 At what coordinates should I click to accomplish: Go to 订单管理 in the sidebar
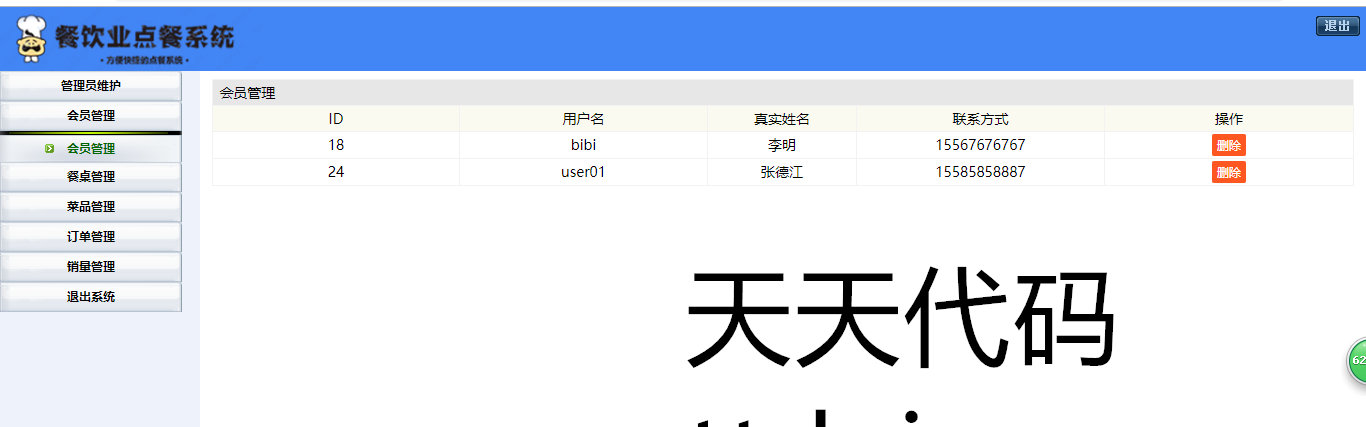pyautogui.click(x=91, y=237)
